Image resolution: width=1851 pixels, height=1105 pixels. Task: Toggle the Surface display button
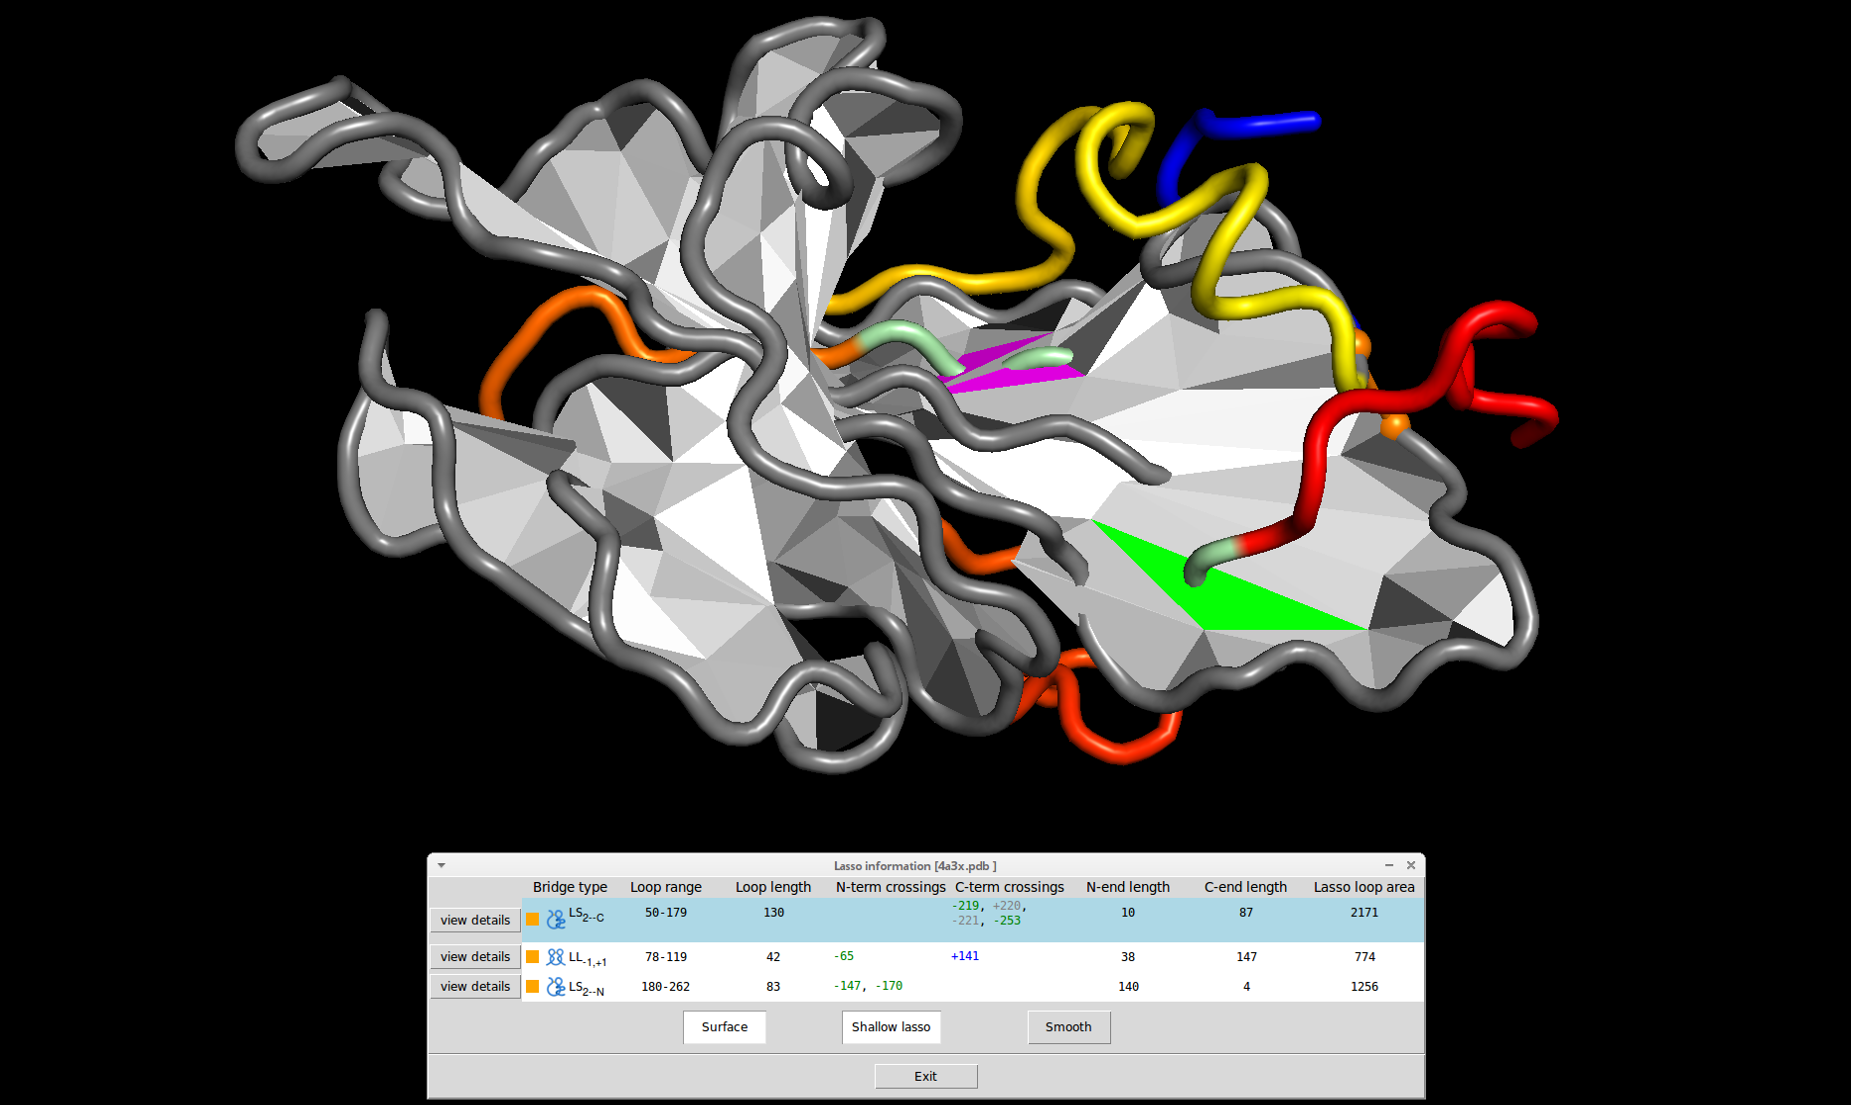(724, 1027)
